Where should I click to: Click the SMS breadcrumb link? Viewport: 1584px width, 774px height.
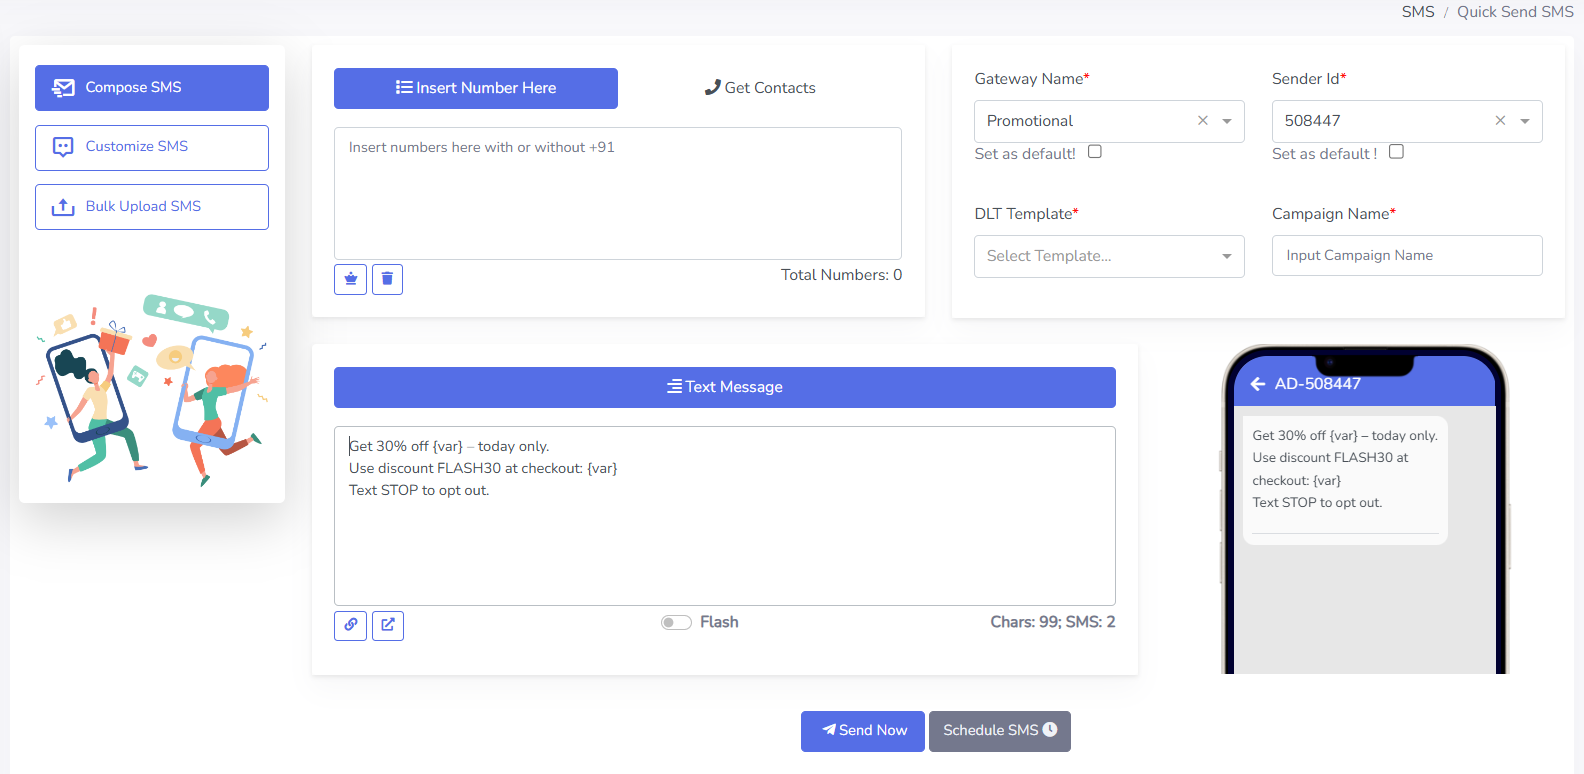[1417, 12]
